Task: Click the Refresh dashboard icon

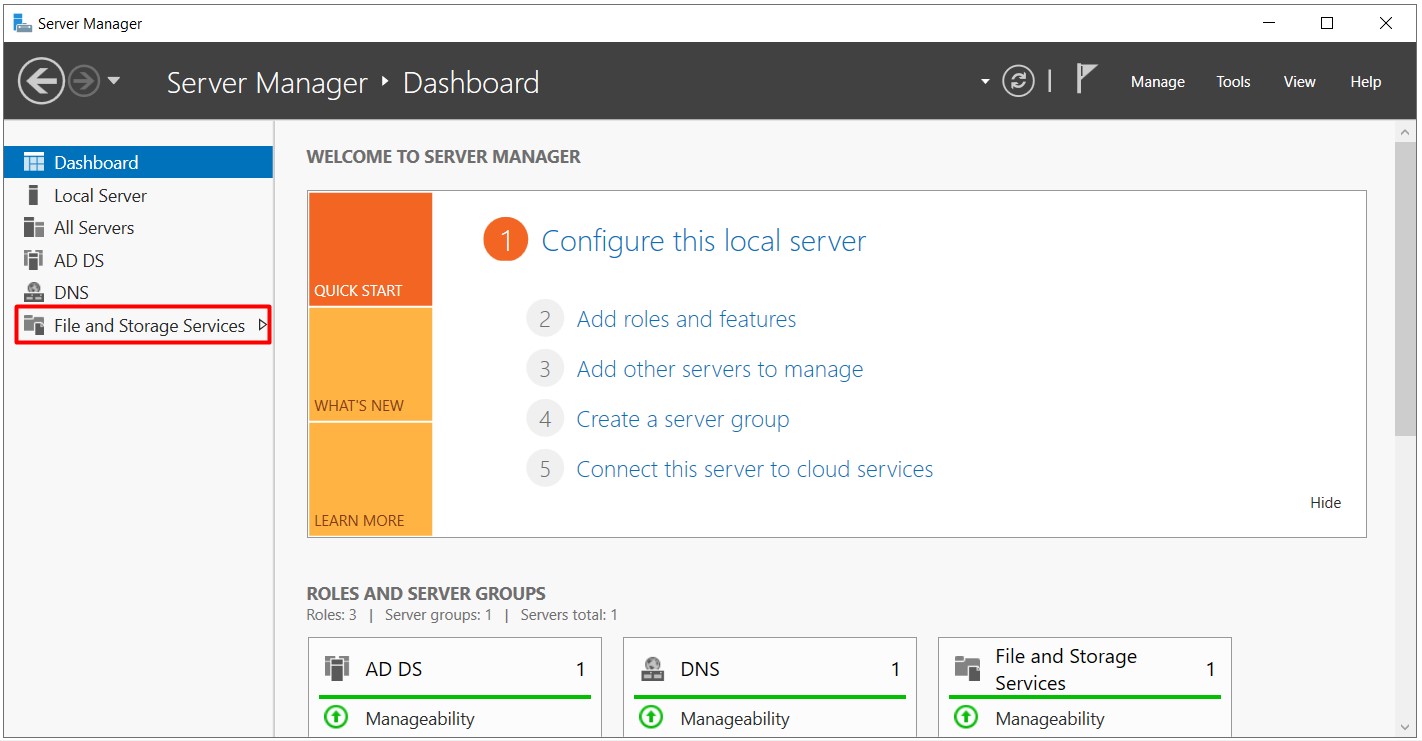Action: tap(1018, 82)
